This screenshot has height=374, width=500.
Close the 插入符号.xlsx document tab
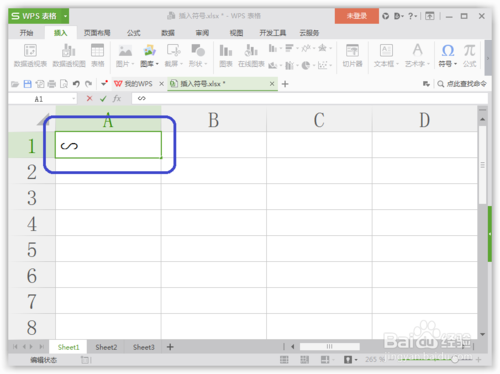click(x=272, y=84)
